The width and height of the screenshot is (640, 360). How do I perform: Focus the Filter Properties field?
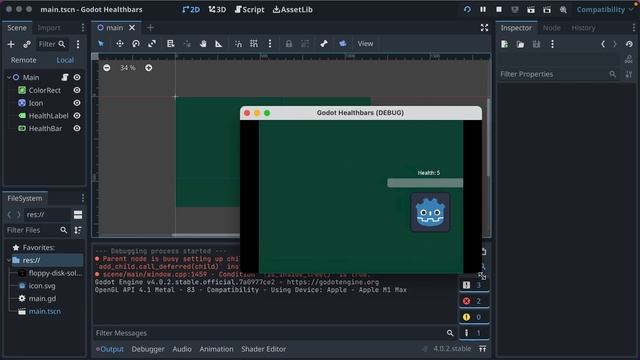[x=558, y=74]
